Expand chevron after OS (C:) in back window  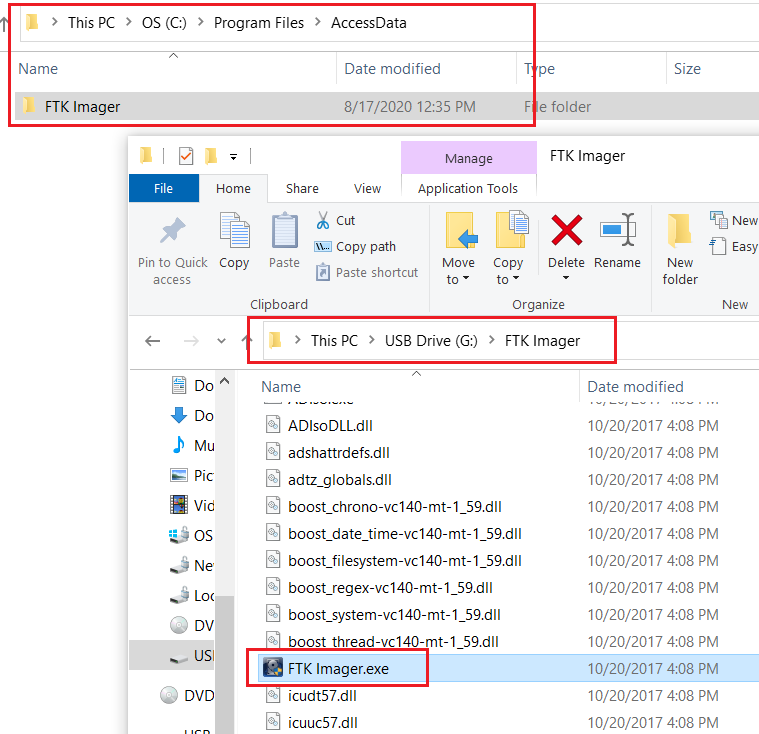coord(200,22)
